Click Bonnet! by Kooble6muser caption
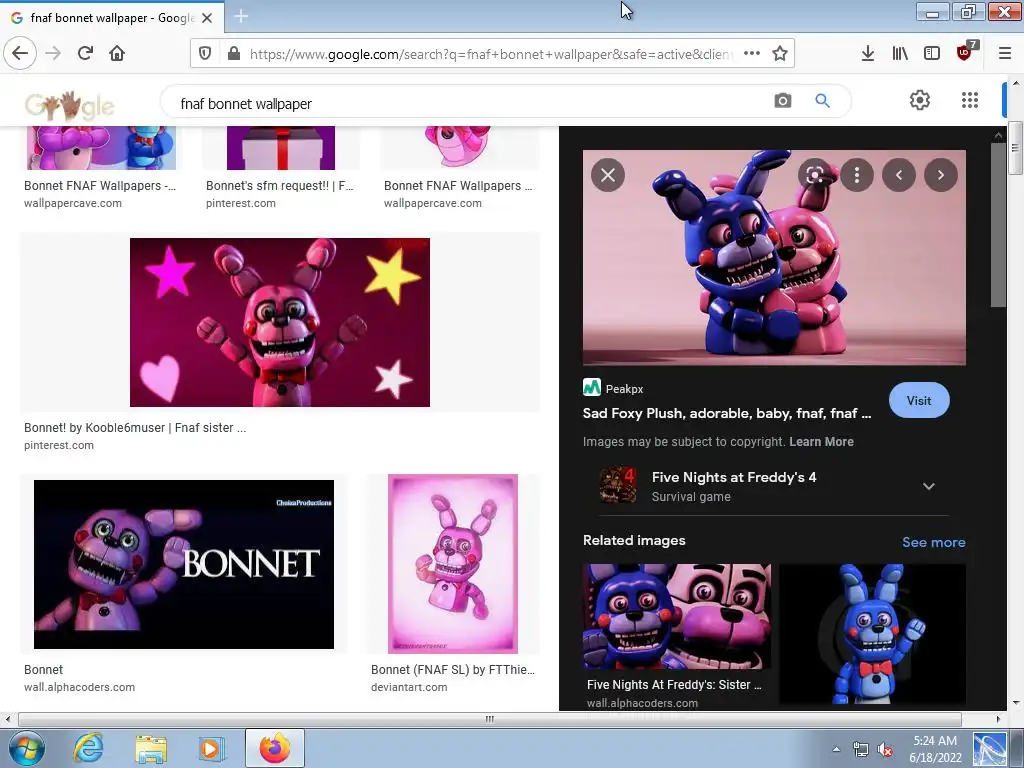 click(135, 428)
